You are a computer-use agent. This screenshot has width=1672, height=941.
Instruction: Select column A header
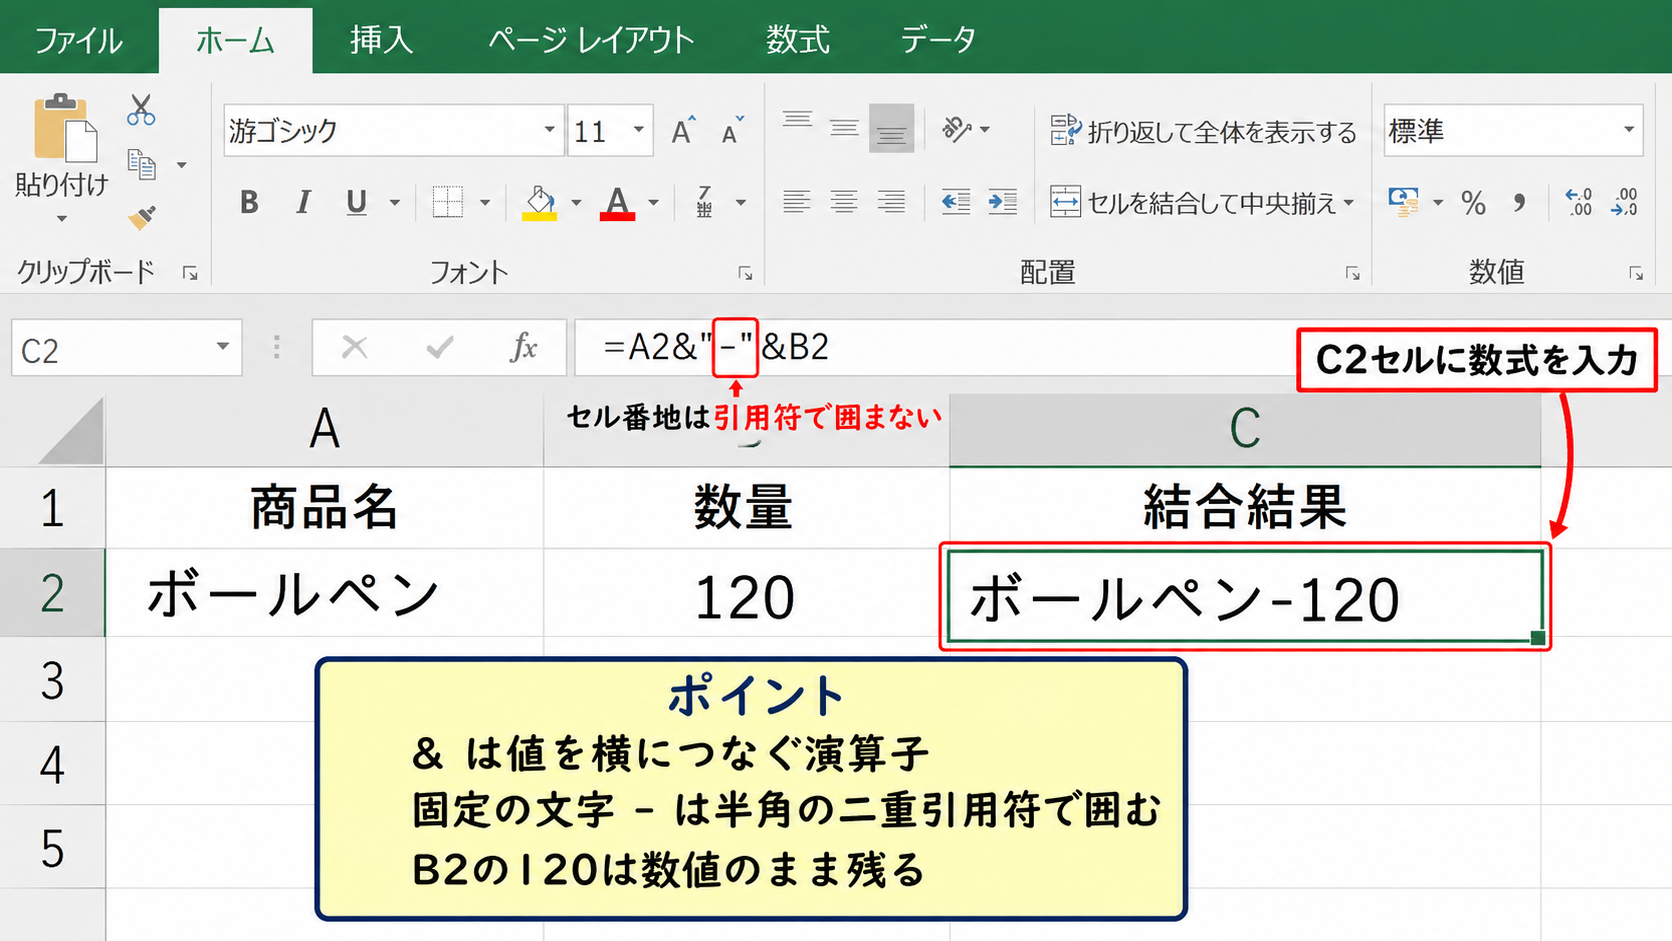point(324,430)
